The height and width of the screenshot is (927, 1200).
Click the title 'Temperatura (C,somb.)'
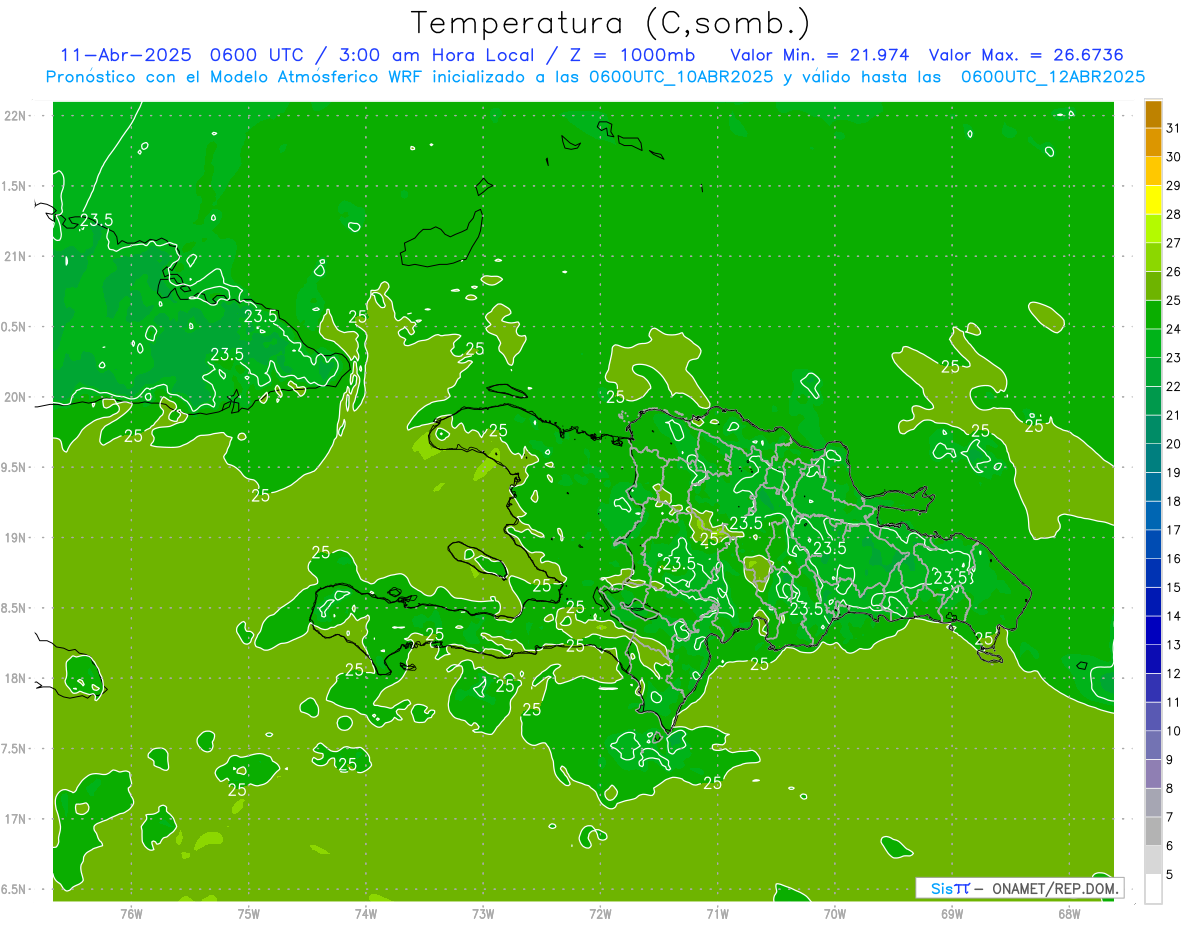(x=611, y=23)
